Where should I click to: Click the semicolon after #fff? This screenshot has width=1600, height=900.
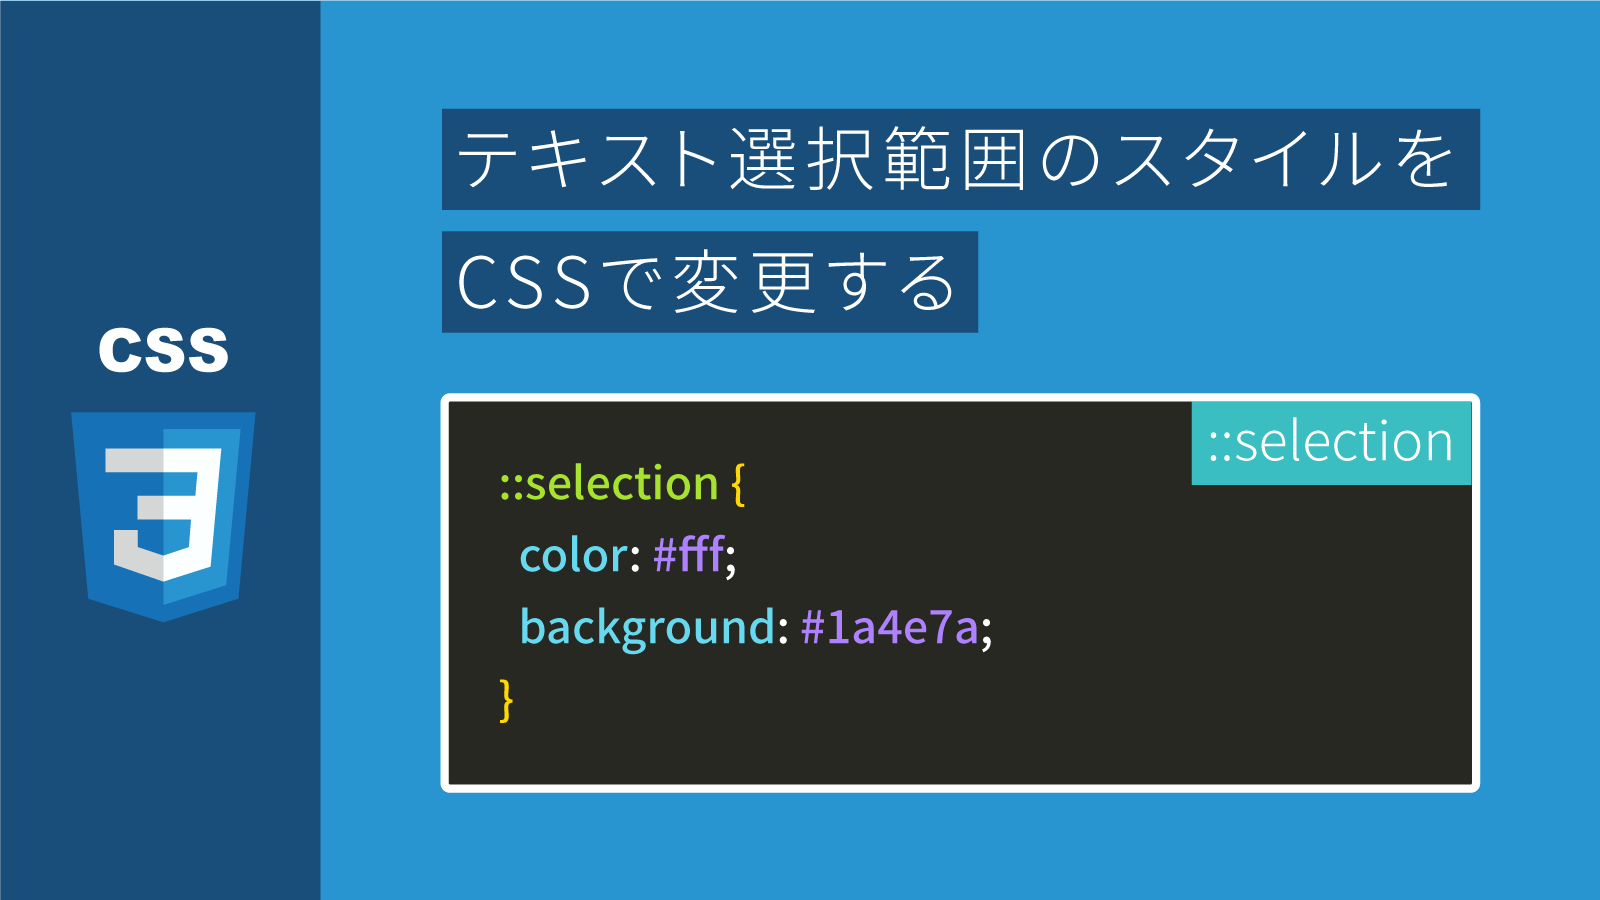point(731,560)
